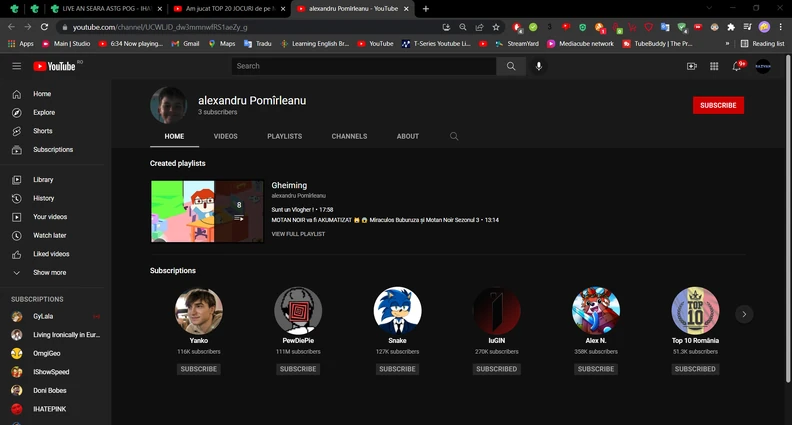Screen dimensions: 792x425
Task: Toggle SUBSCRIBED for Top 10 România
Action: pyautogui.click(x=695, y=369)
